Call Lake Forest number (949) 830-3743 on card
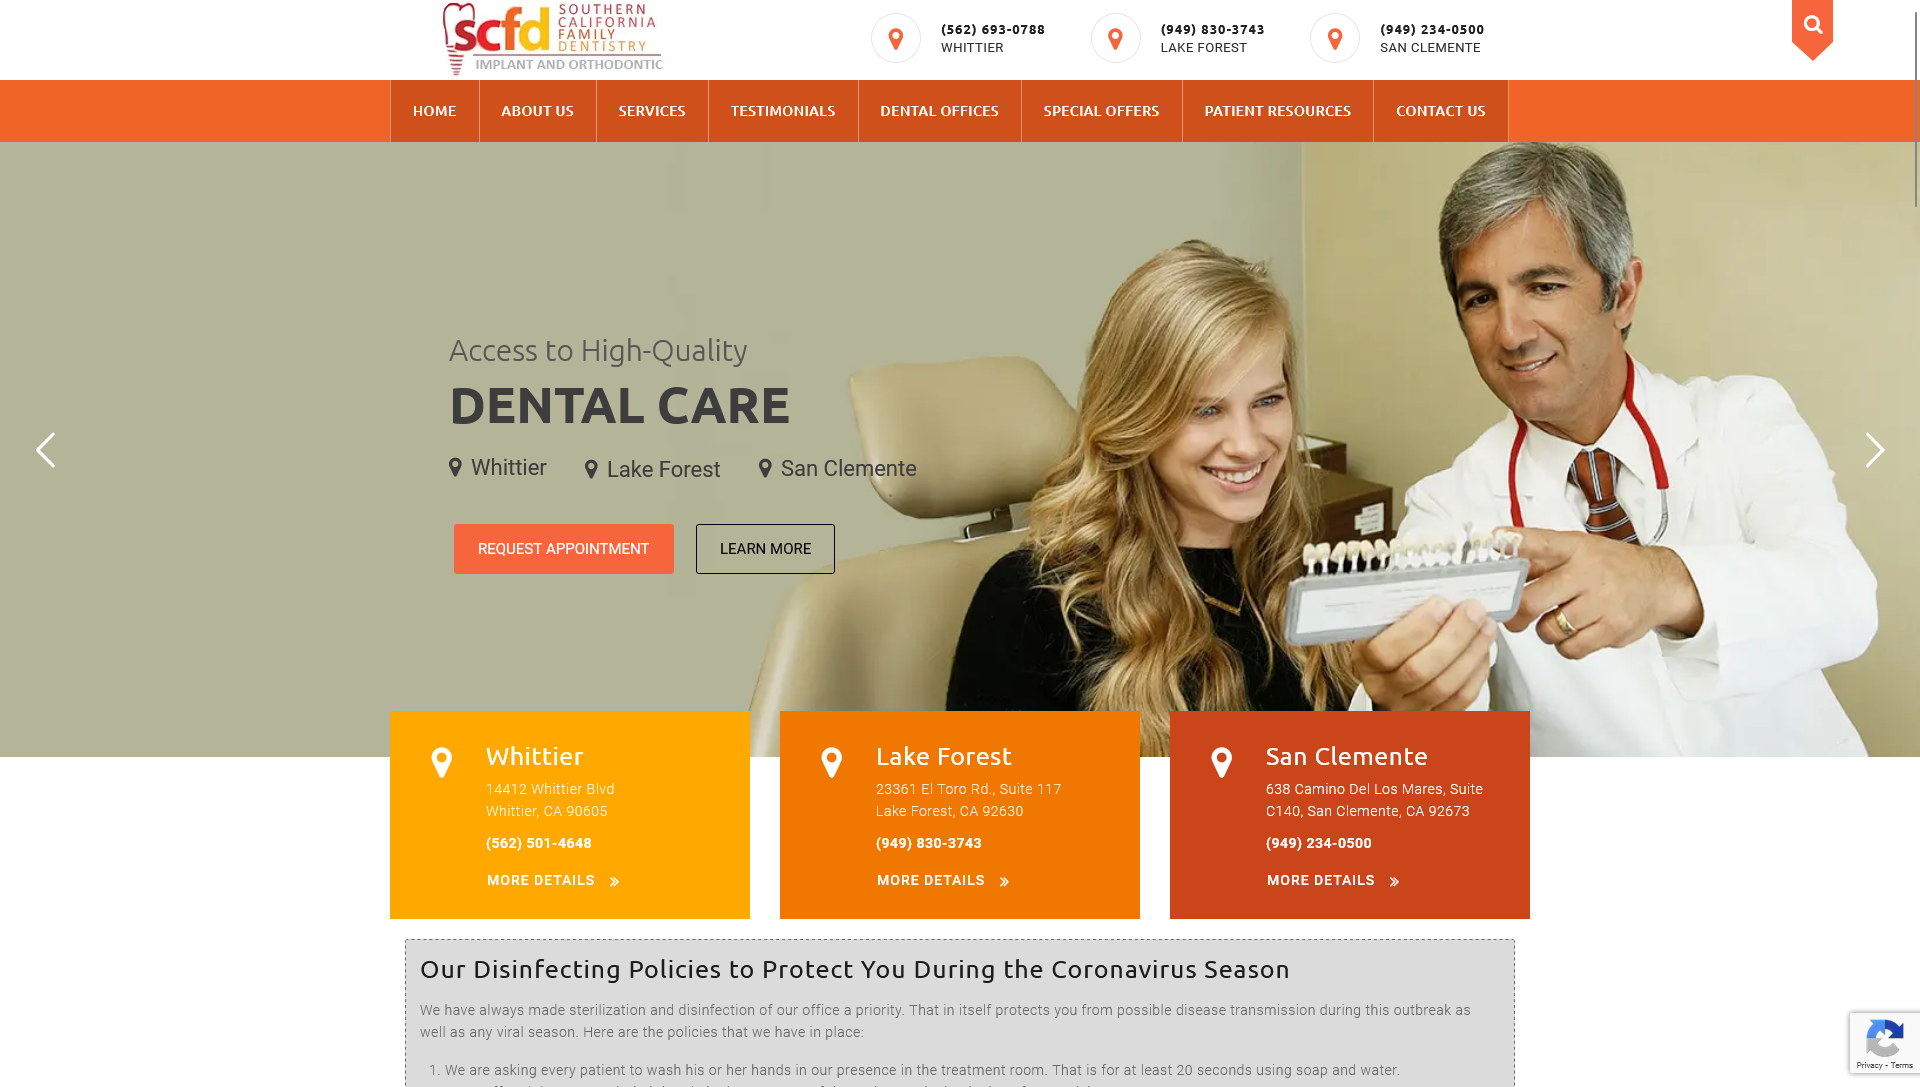The height and width of the screenshot is (1087, 1920). 929,844
